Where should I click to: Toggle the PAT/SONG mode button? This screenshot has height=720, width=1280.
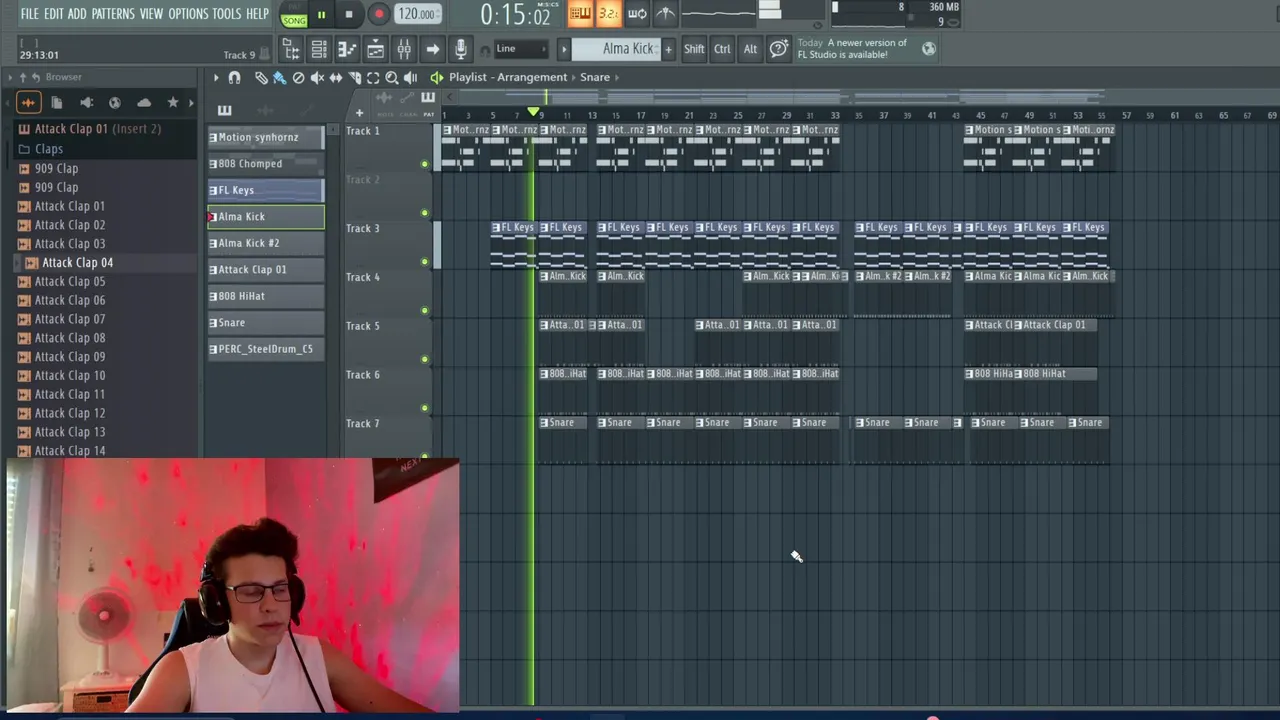point(294,15)
